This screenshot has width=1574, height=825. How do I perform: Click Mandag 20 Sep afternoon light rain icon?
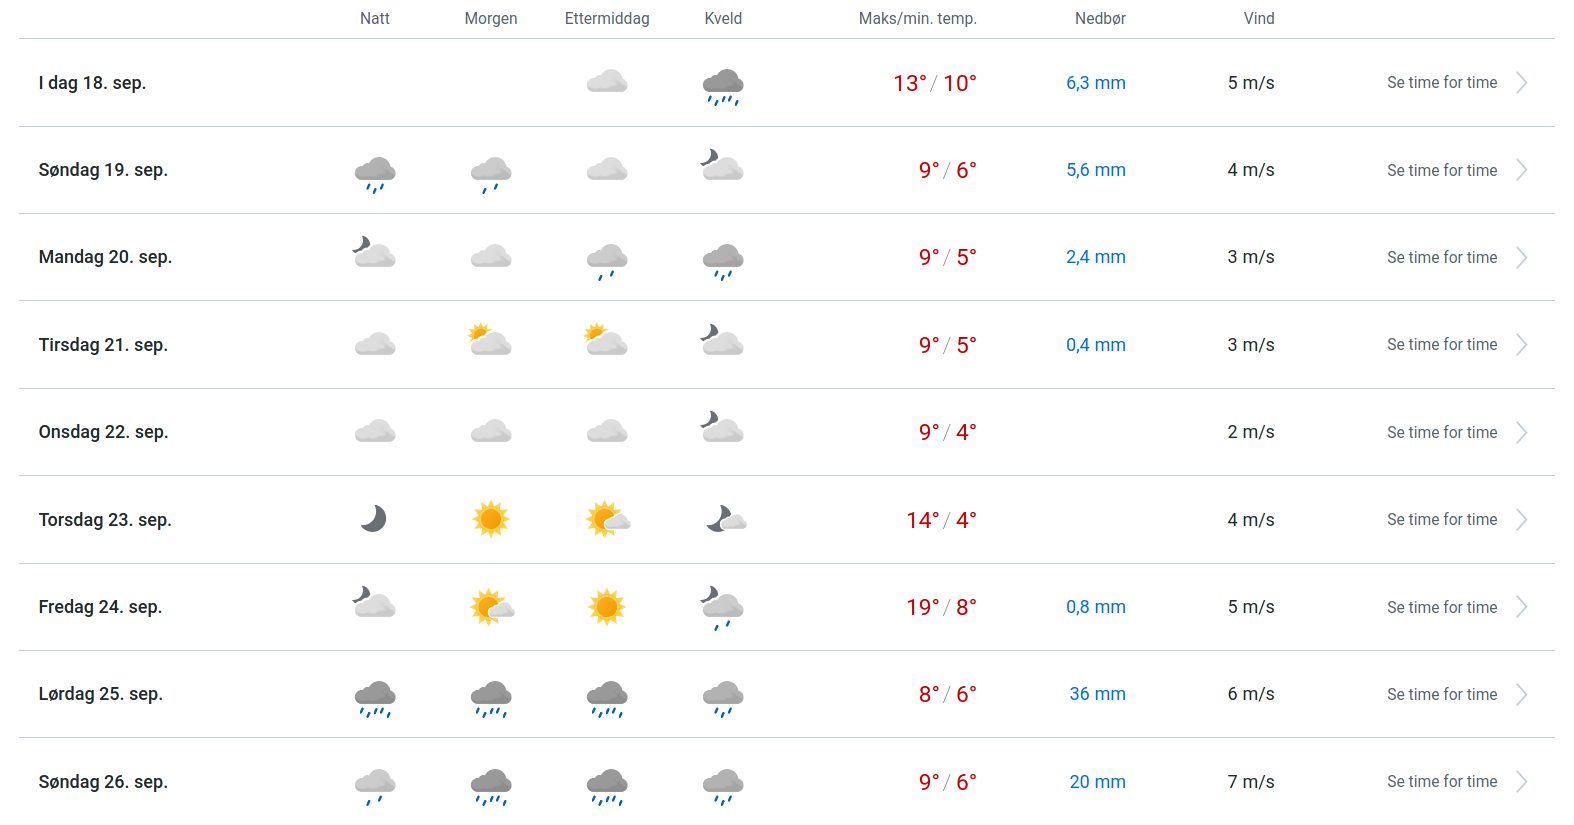(606, 260)
